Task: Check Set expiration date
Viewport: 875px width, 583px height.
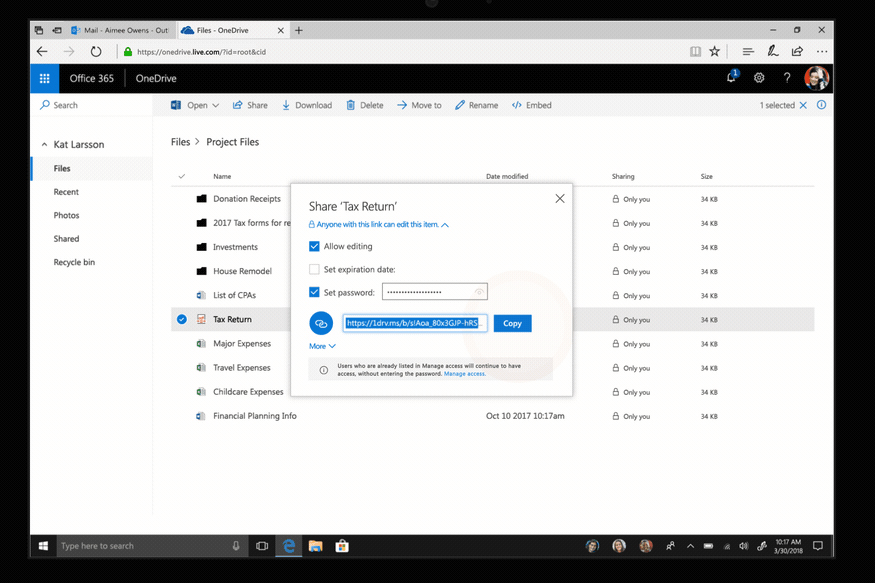Action: click(x=314, y=269)
